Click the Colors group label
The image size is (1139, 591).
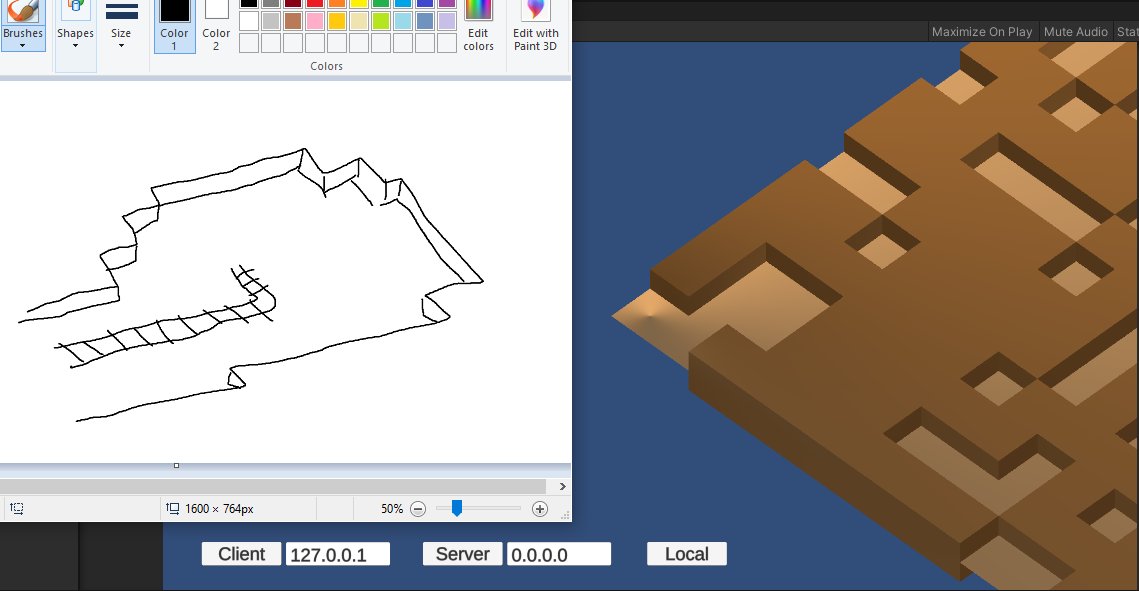(x=326, y=66)
